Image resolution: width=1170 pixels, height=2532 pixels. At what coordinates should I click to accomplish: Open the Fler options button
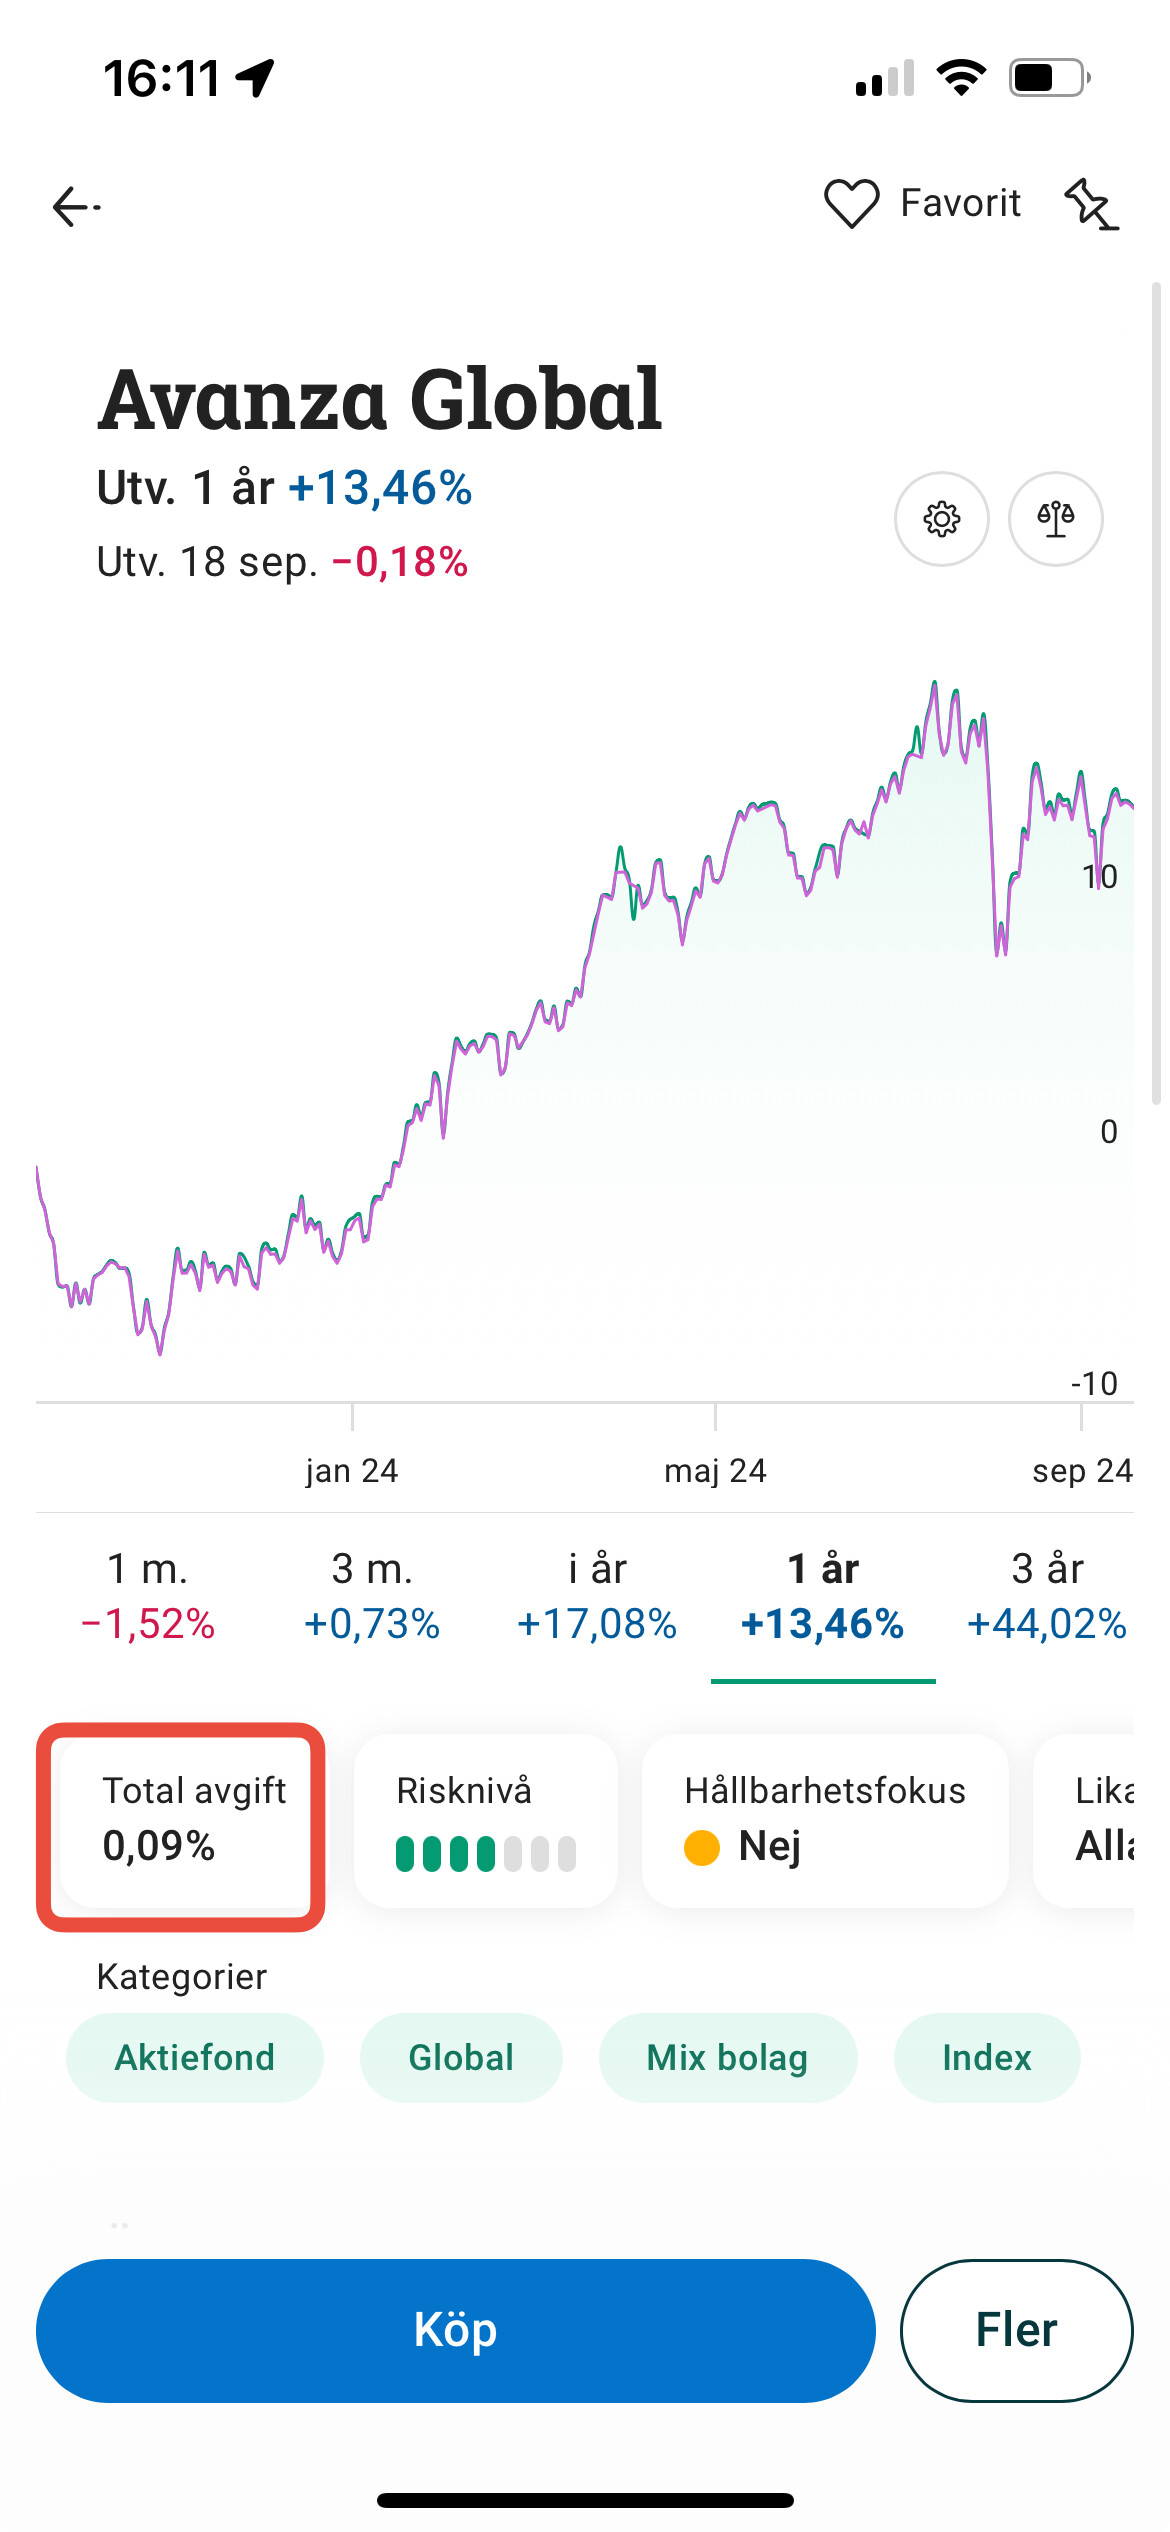[1016, 2330]
